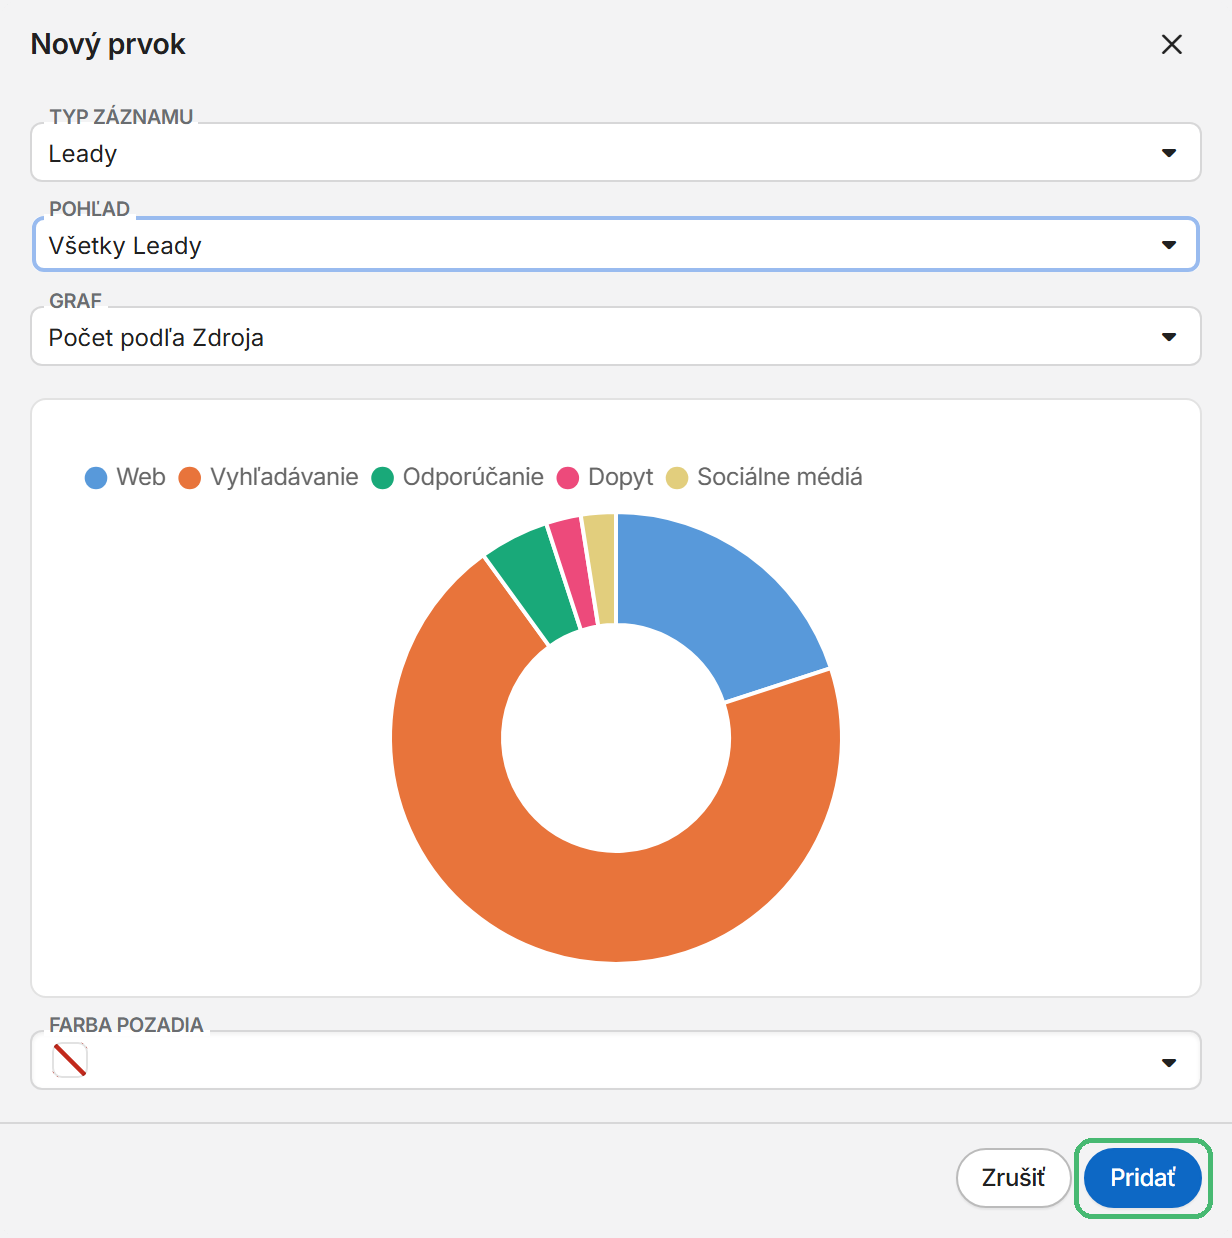
Task: Open the Typ záznamu dropdown
Action: pos(615,153)
